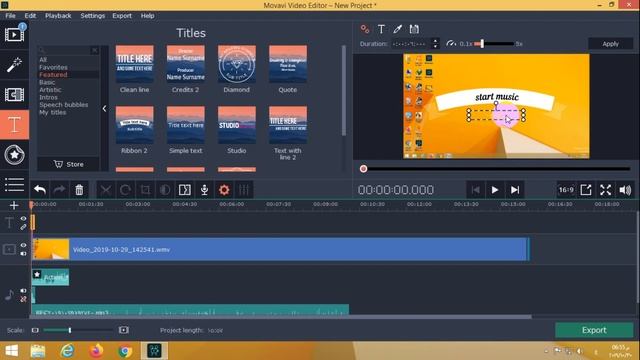Image resolution: width=640 pixels, height=360 pixels.
Task: Toggle video track visibility eye
Action: coord(23,245)
